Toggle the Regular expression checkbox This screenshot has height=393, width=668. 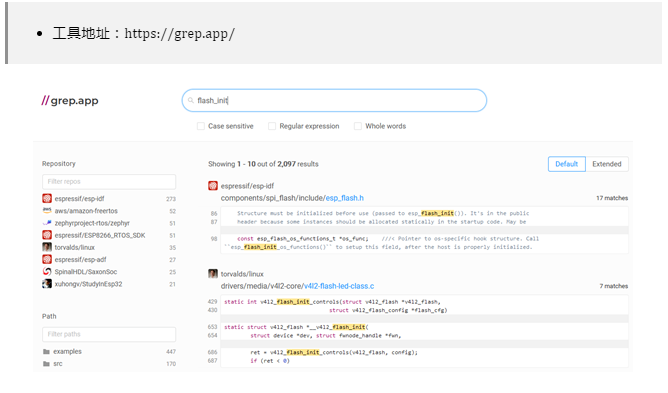(272, 126)
